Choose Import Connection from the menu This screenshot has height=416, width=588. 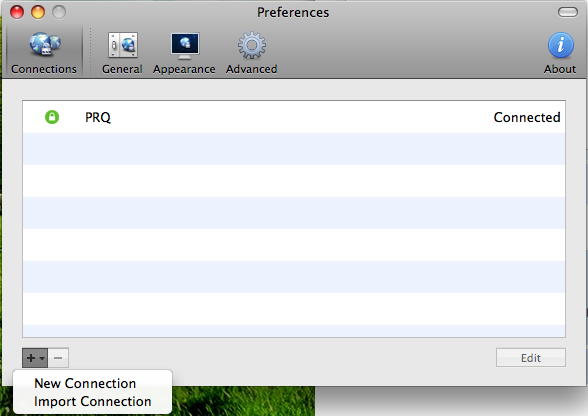[x=93, y=401]
